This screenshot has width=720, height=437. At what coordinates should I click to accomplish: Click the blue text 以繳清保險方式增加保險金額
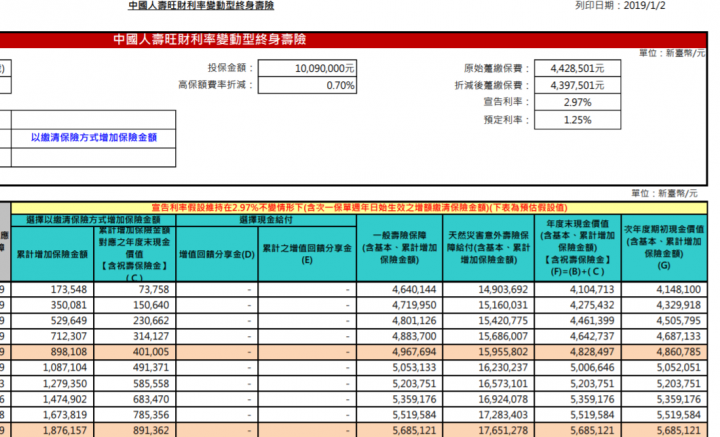coord(94,137)
